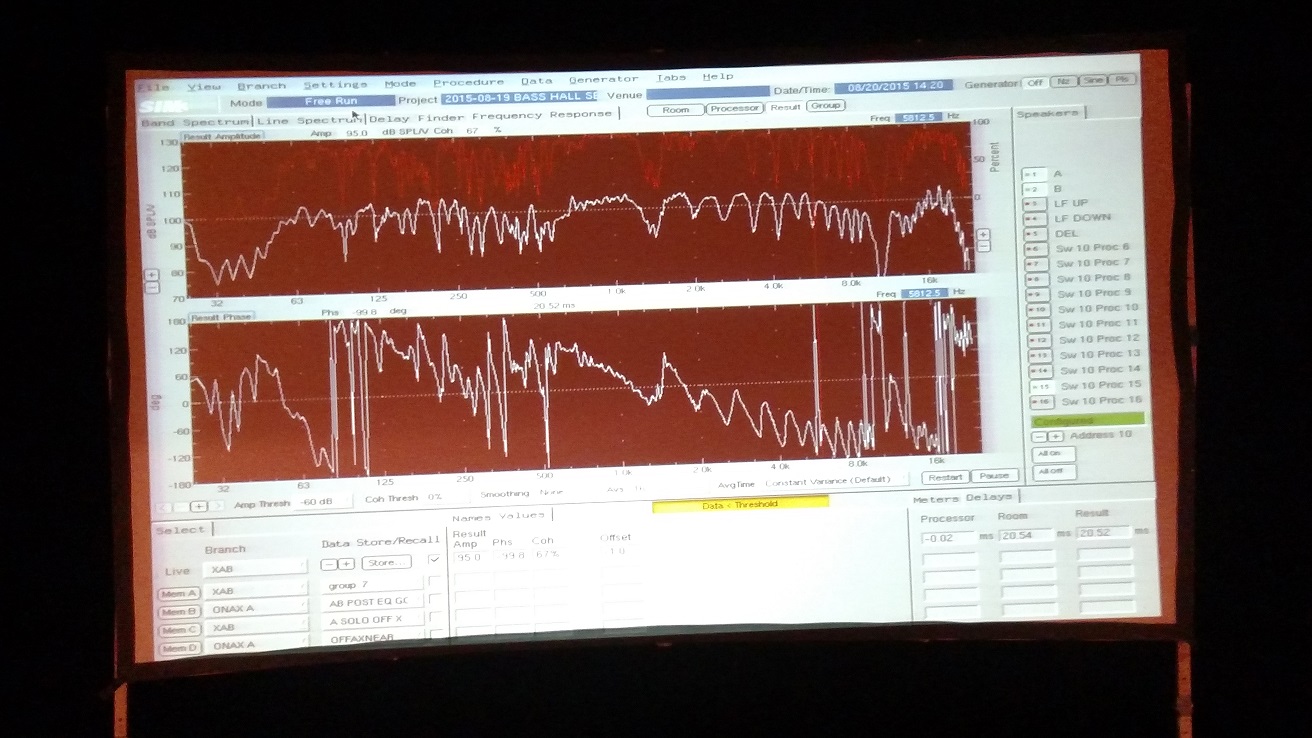Open the Settings menu
The width and height of the screenshot is (1312, 738).
coord(335,85)
